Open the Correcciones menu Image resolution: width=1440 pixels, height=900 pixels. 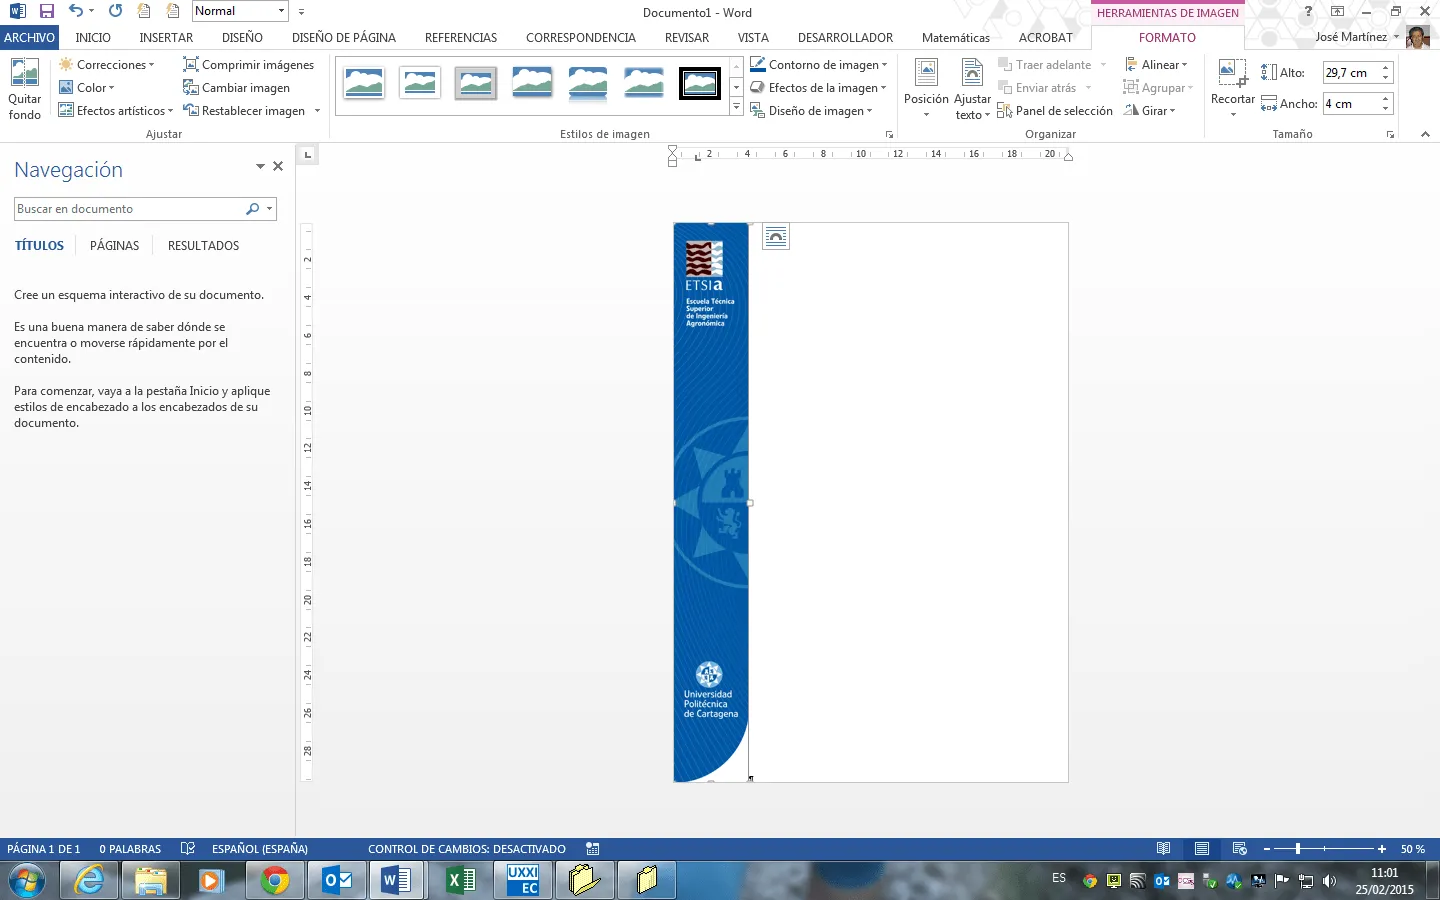pyautogui.click(x=106, y=65)
